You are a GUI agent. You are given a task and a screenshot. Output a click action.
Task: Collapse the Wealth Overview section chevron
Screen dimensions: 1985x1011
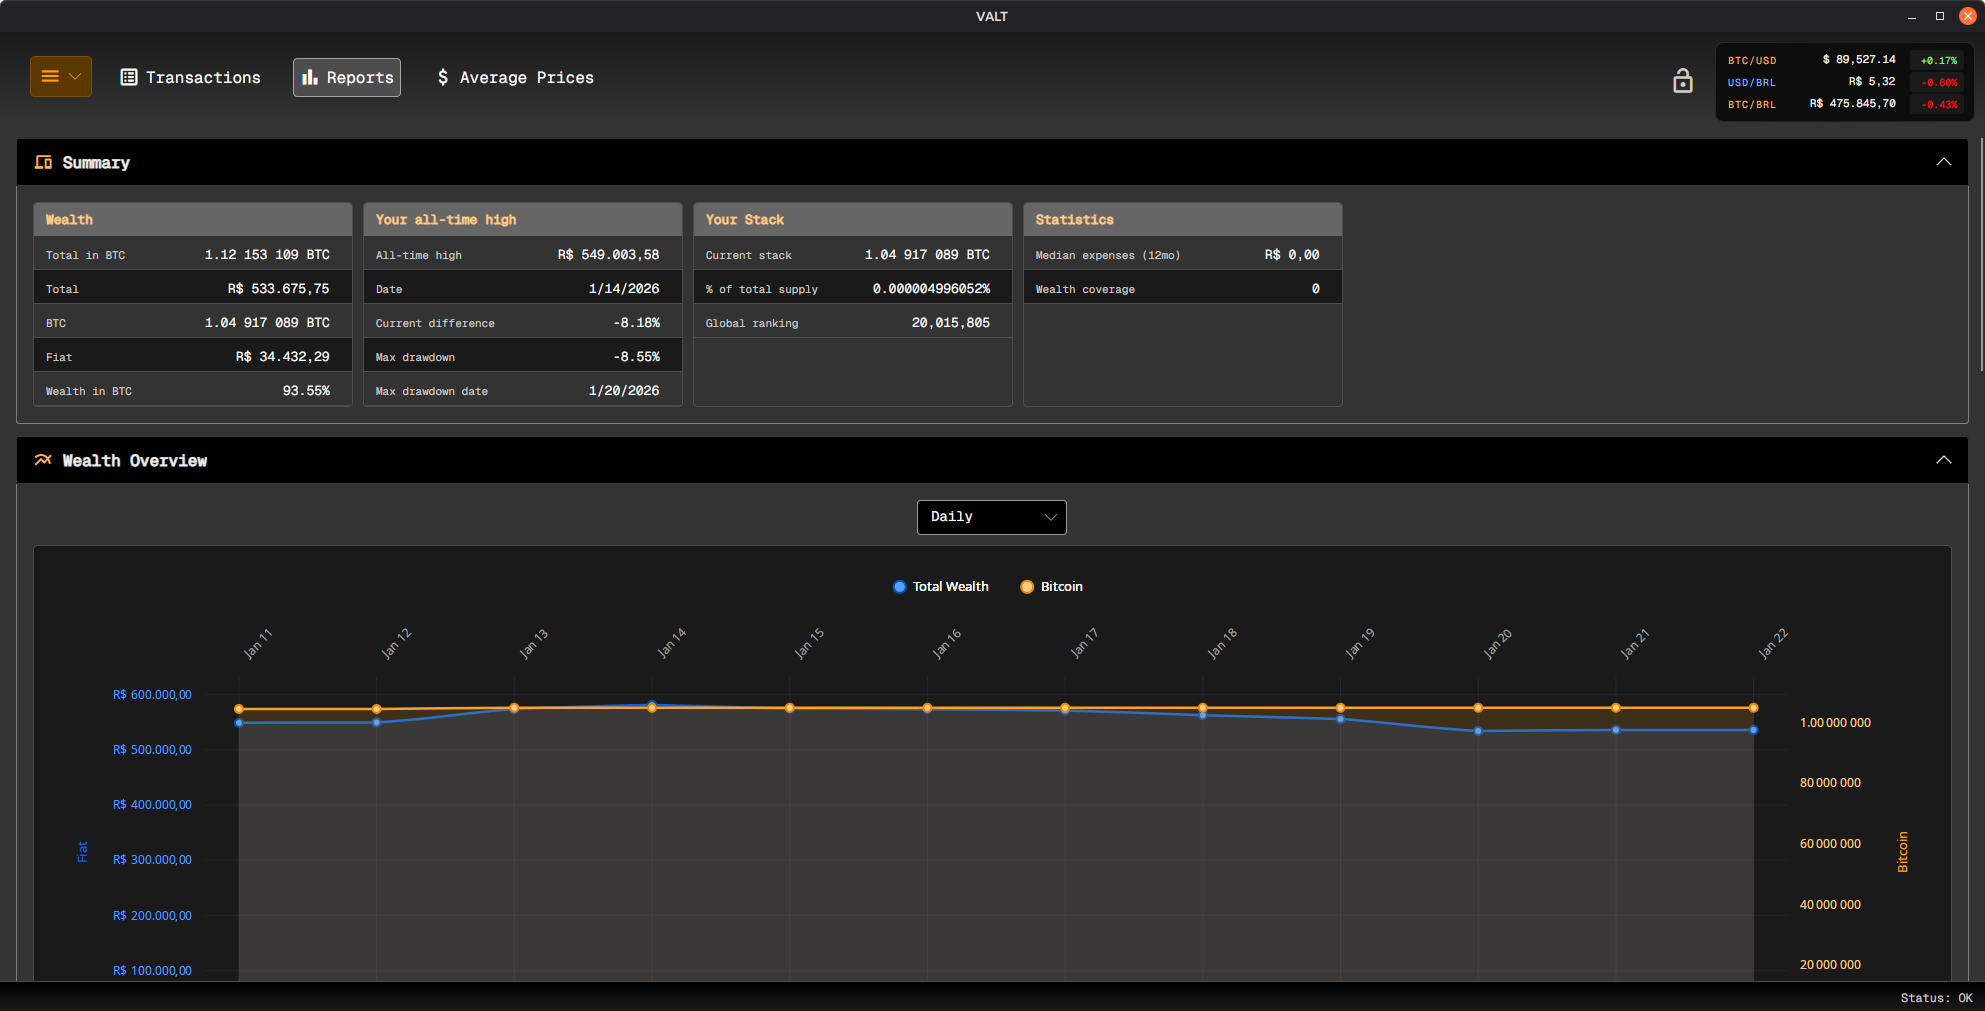click(x=1943, y=460)
